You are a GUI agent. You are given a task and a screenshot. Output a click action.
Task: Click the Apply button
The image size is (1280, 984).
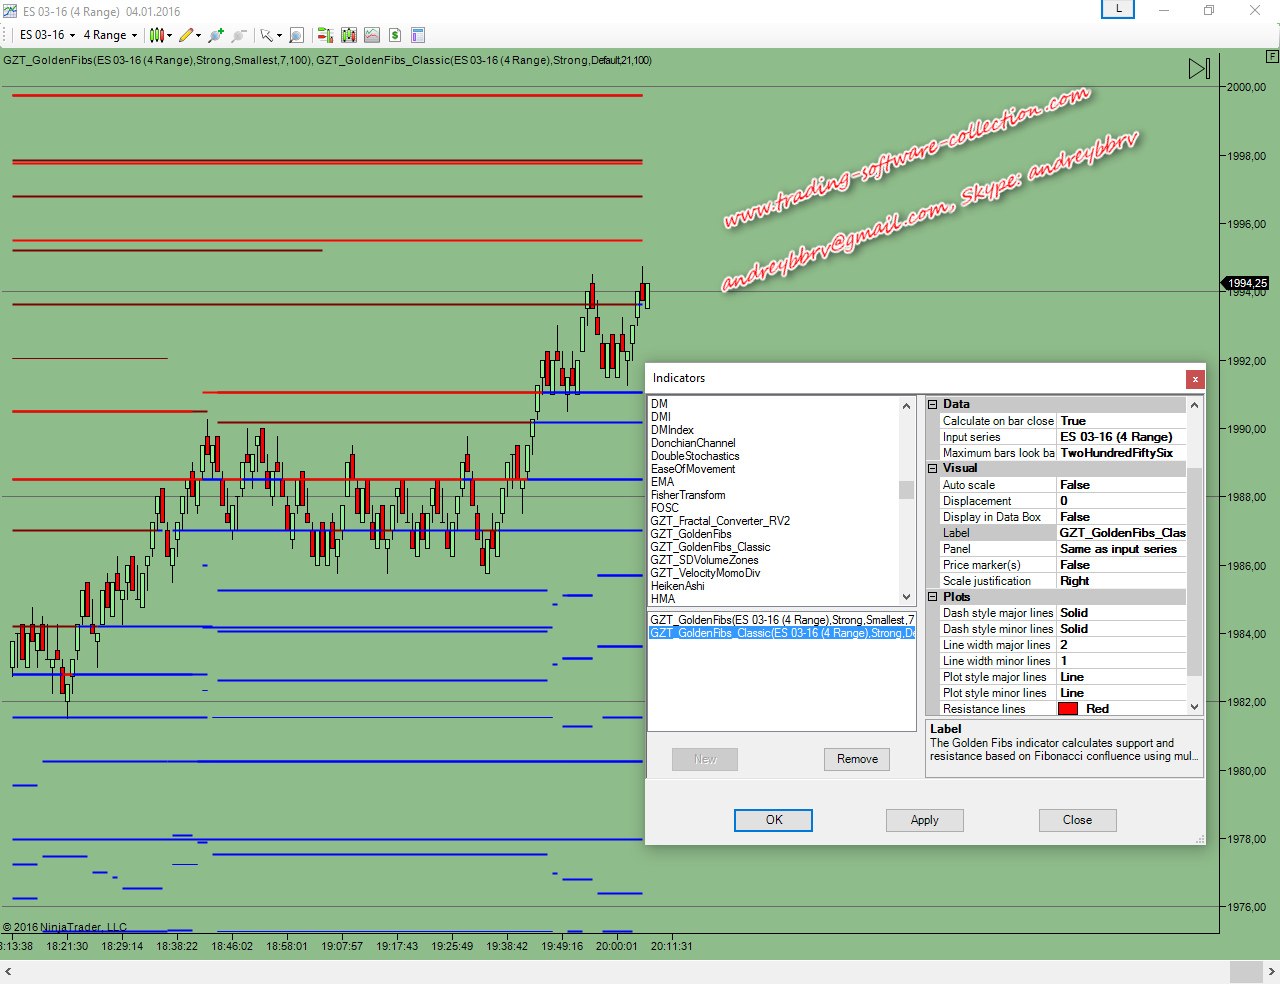pos(924,820)
